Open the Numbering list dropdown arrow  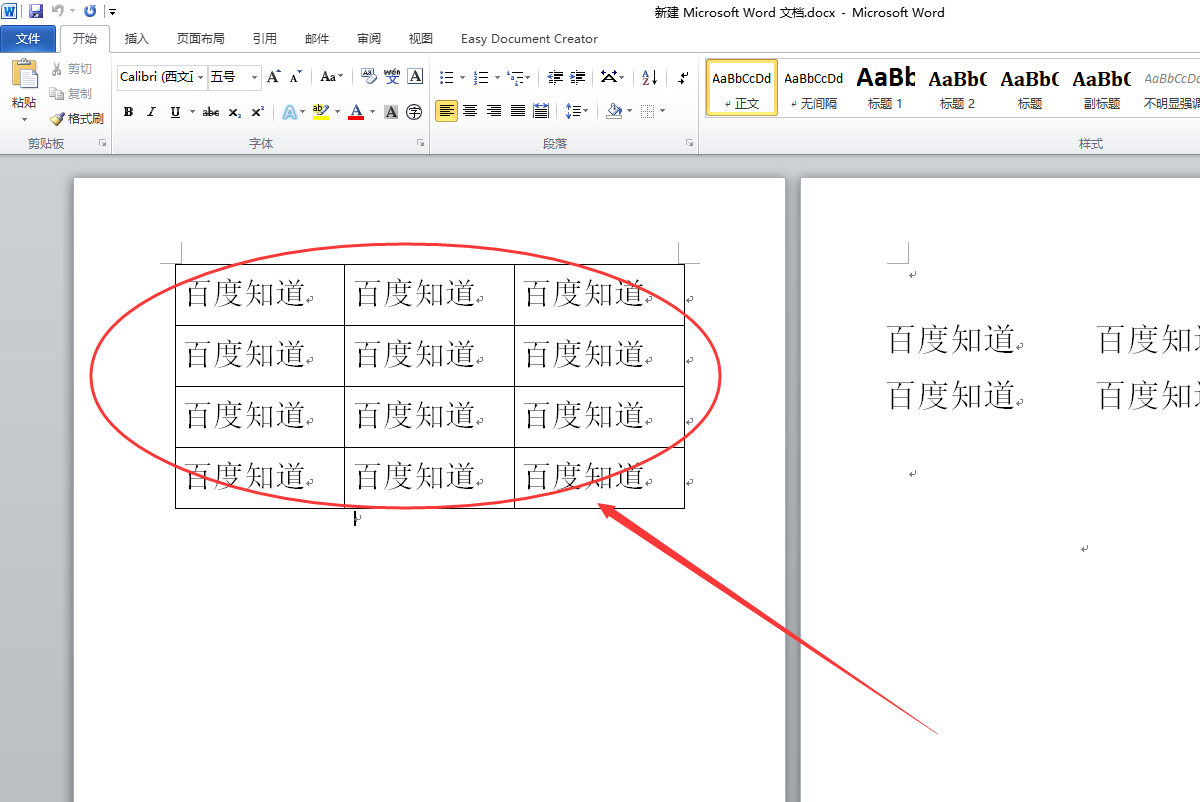pos(497,77)
